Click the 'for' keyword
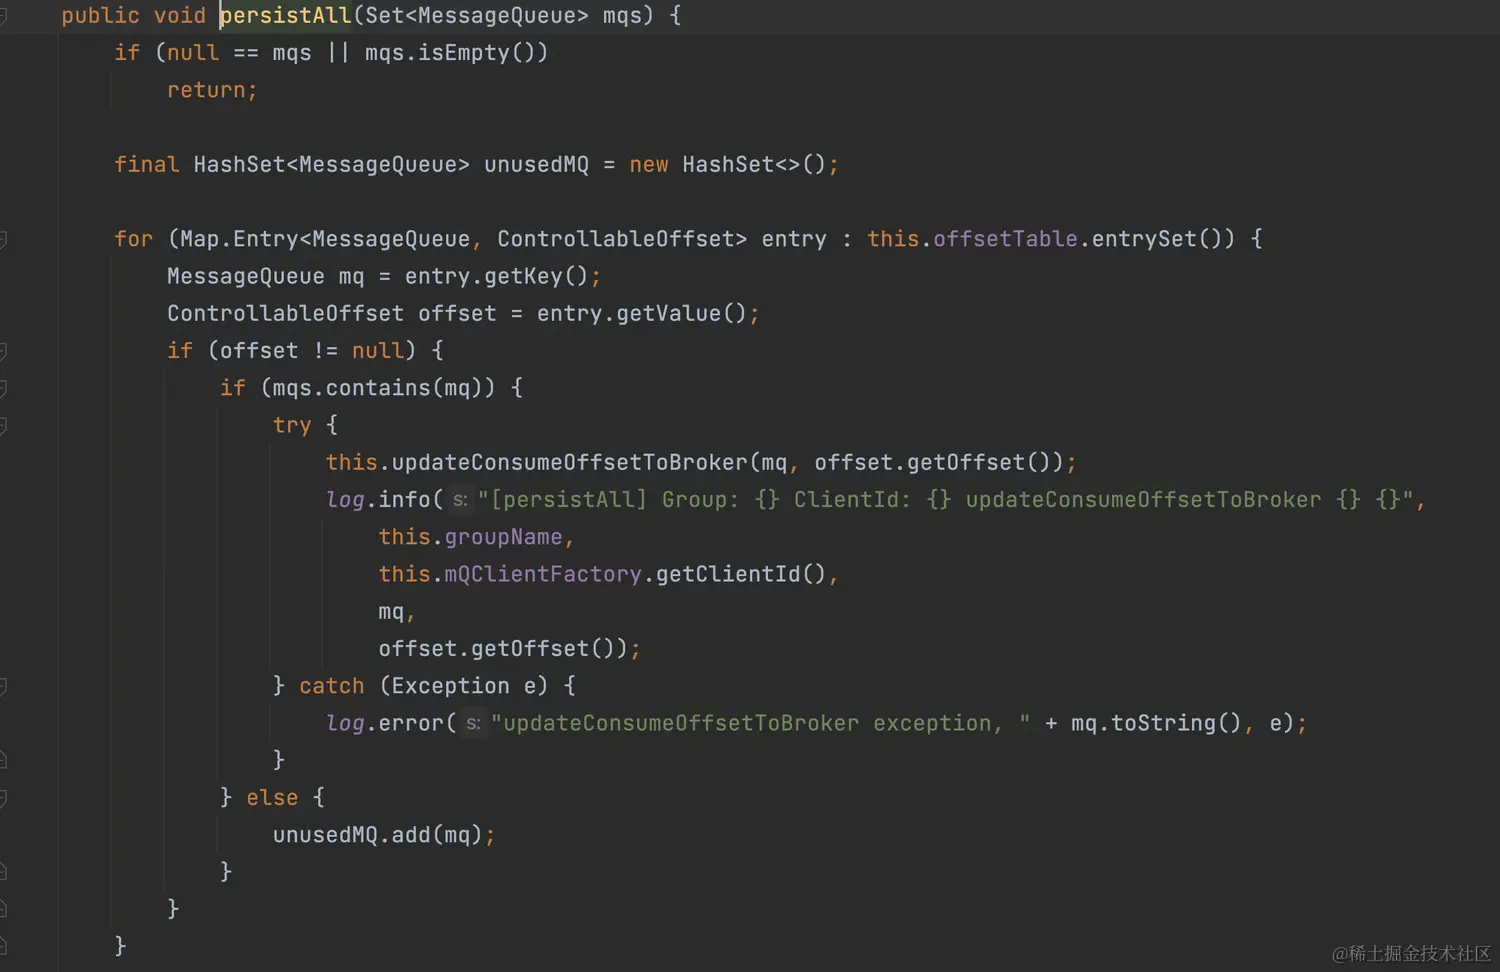This screenshot has height=972, width=1500. pos(133,239)
